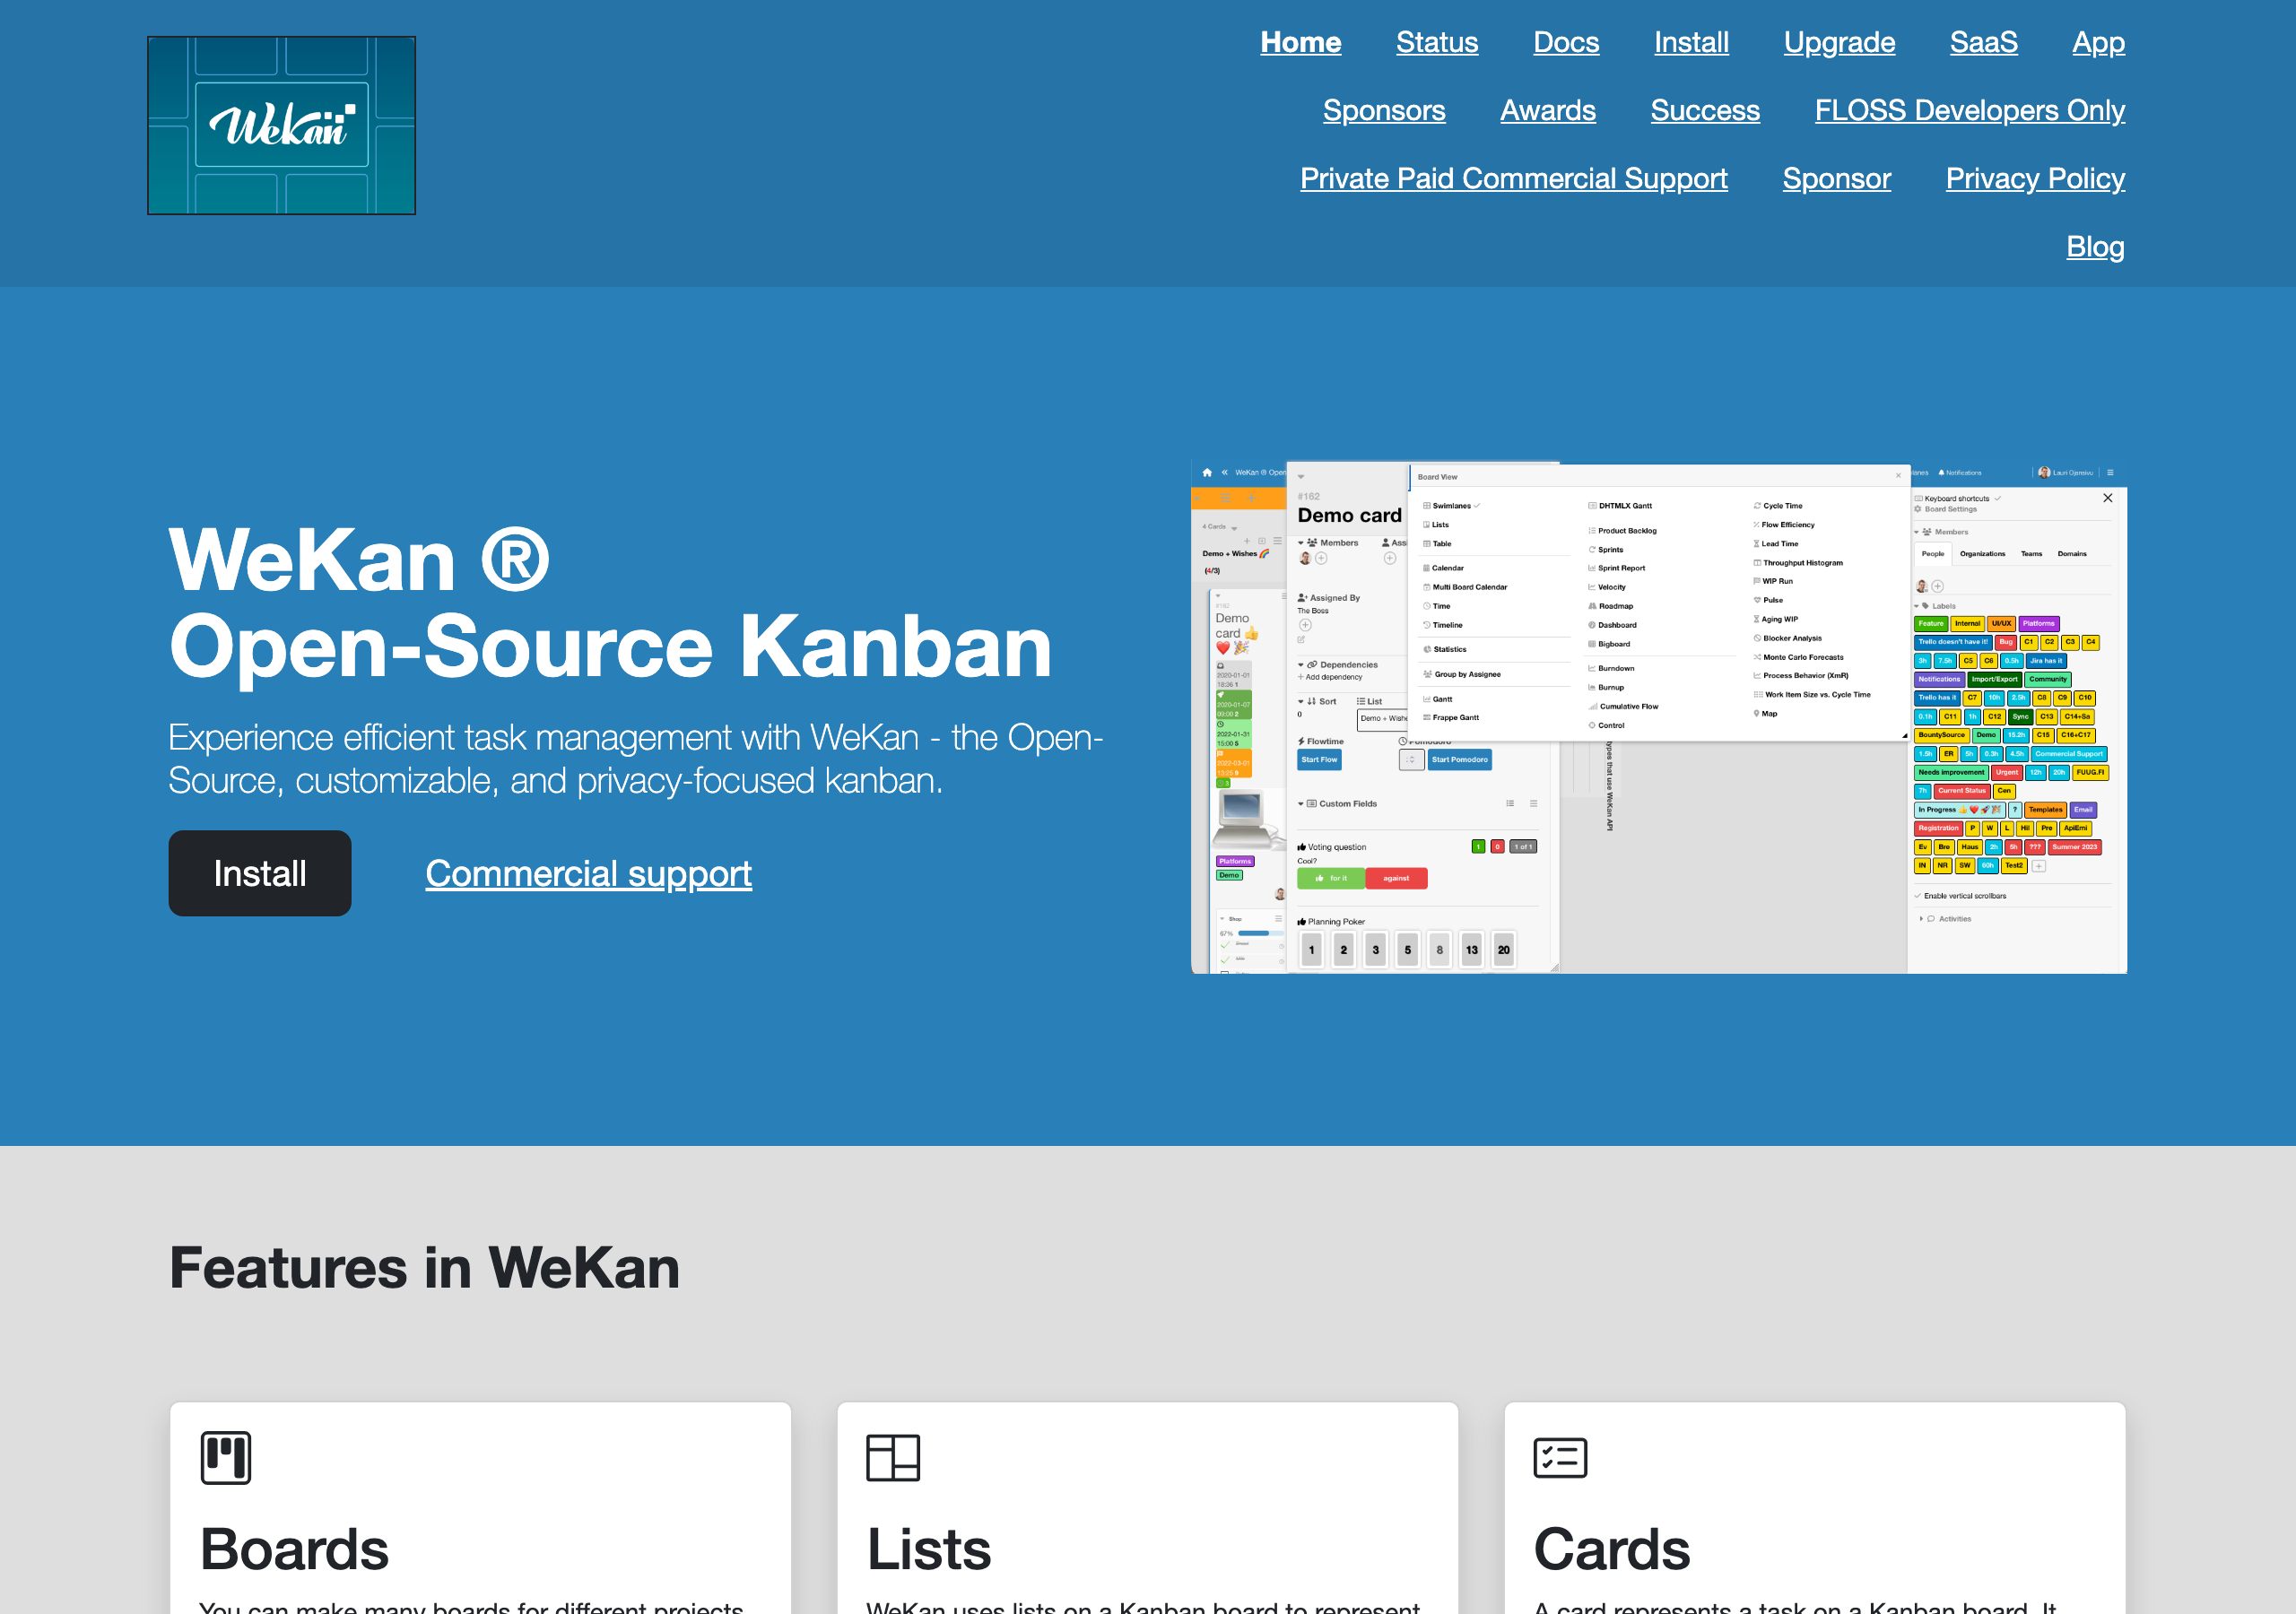Click the 'Cards' card heading
2296x1614 pixels.
tap(1611, 1550)
